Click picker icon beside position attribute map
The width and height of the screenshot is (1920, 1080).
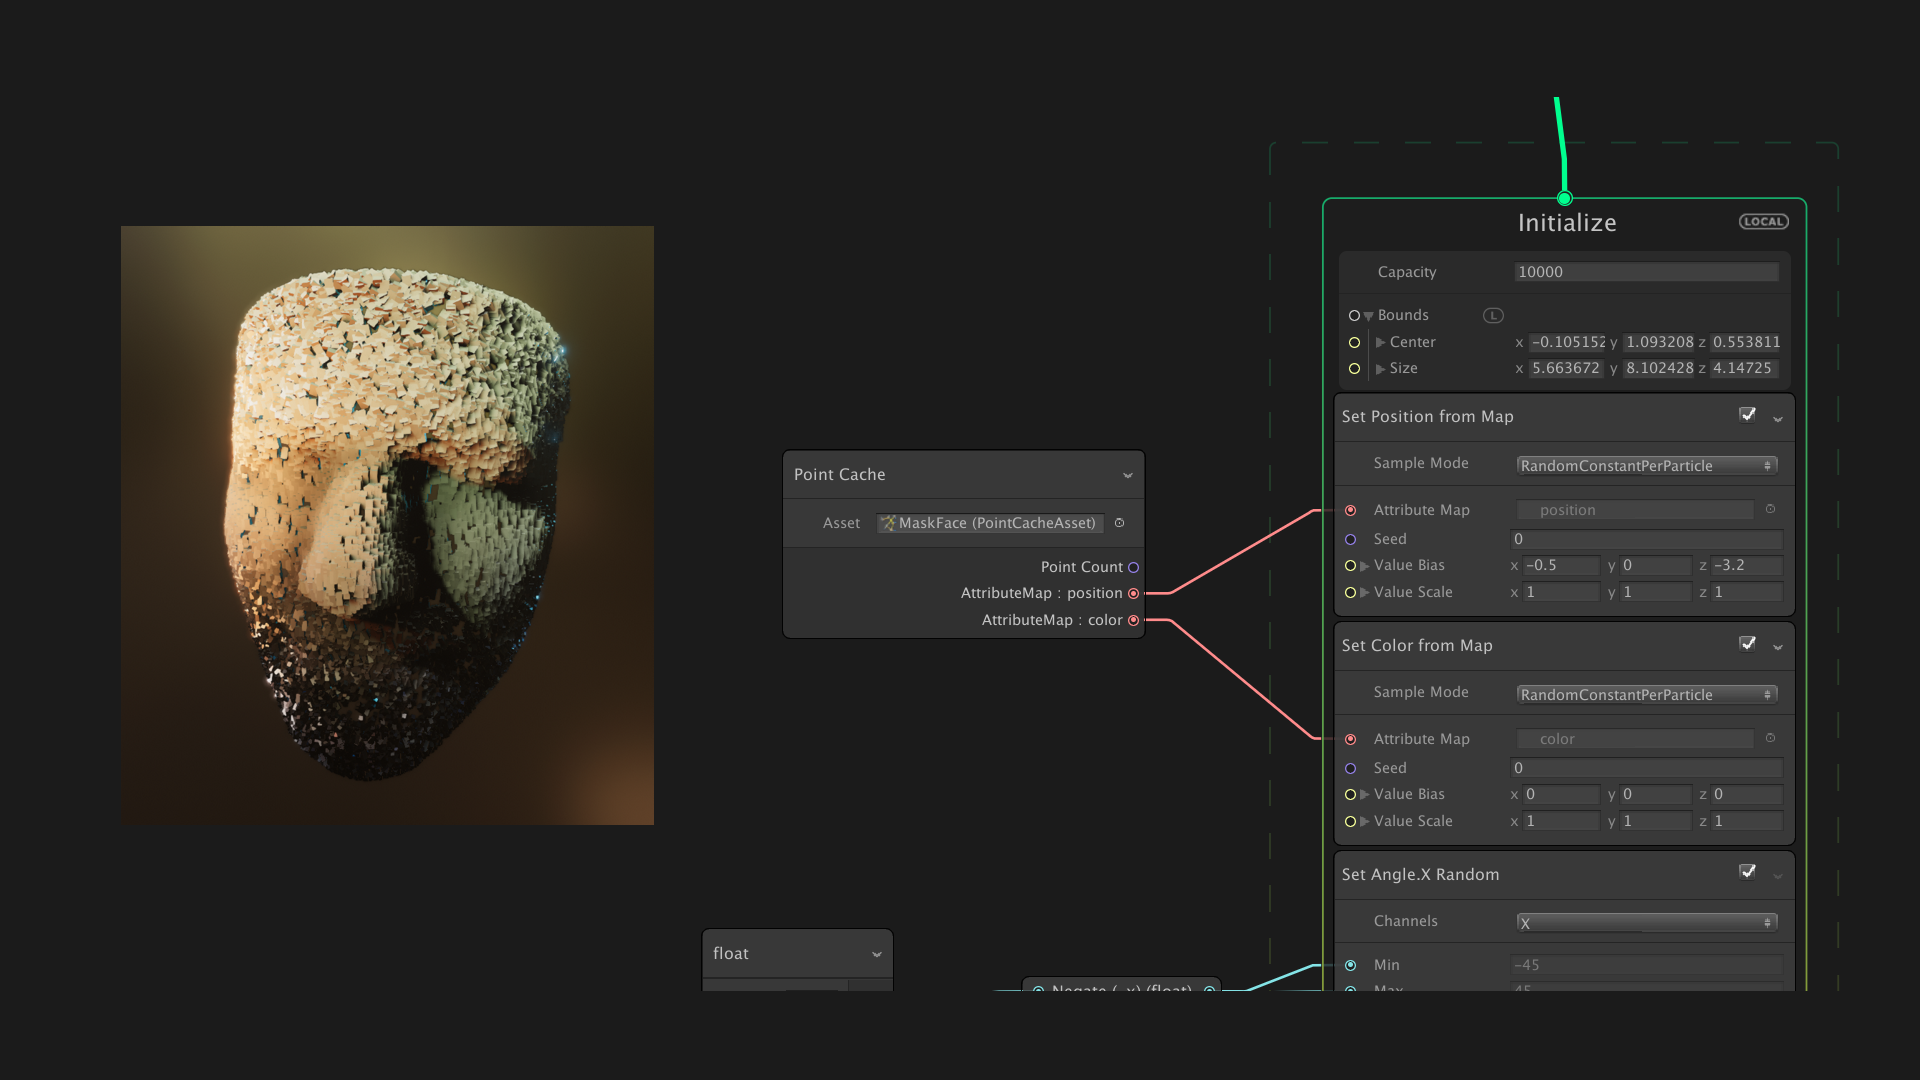tap(1770, 510)
